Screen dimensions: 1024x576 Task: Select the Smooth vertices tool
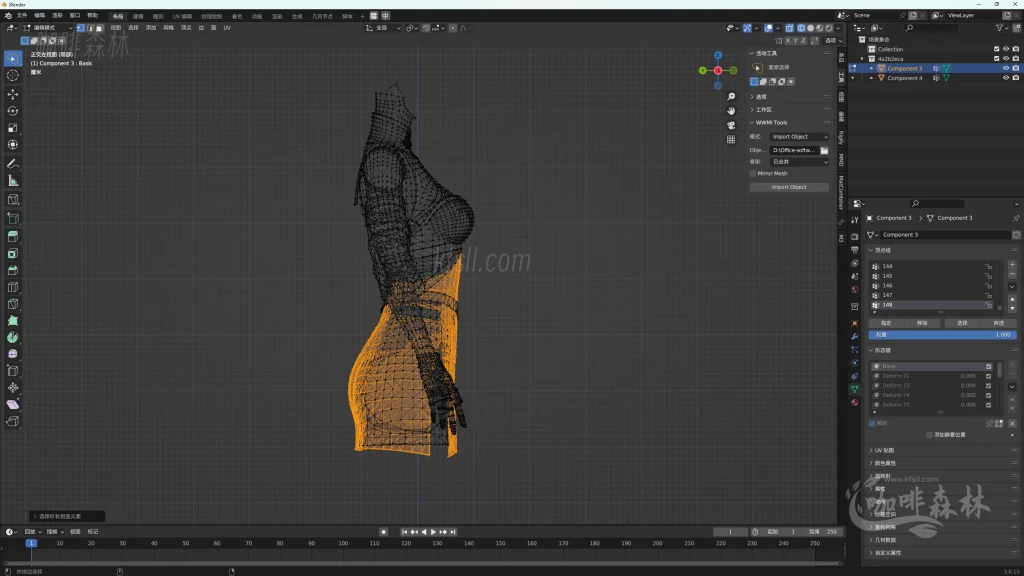pos(12,354)
